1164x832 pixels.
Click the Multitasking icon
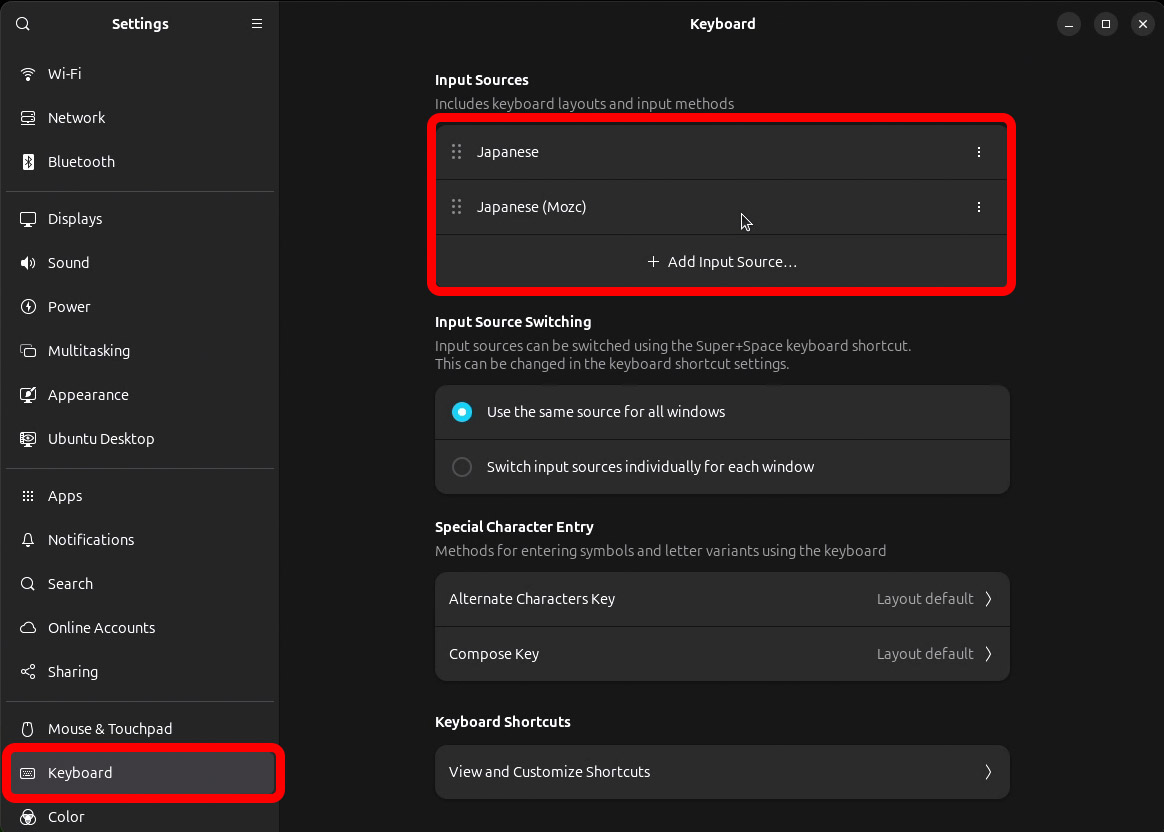(x=28, y=350)
